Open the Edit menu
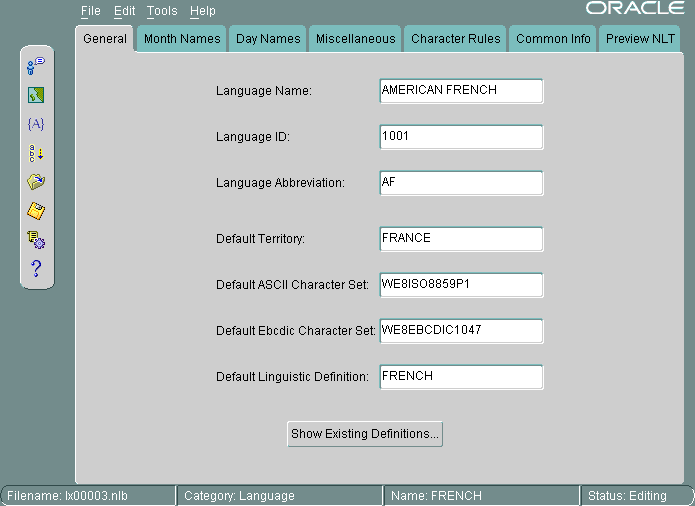This screenshot has height=506, width=695. tap(124, 11)
